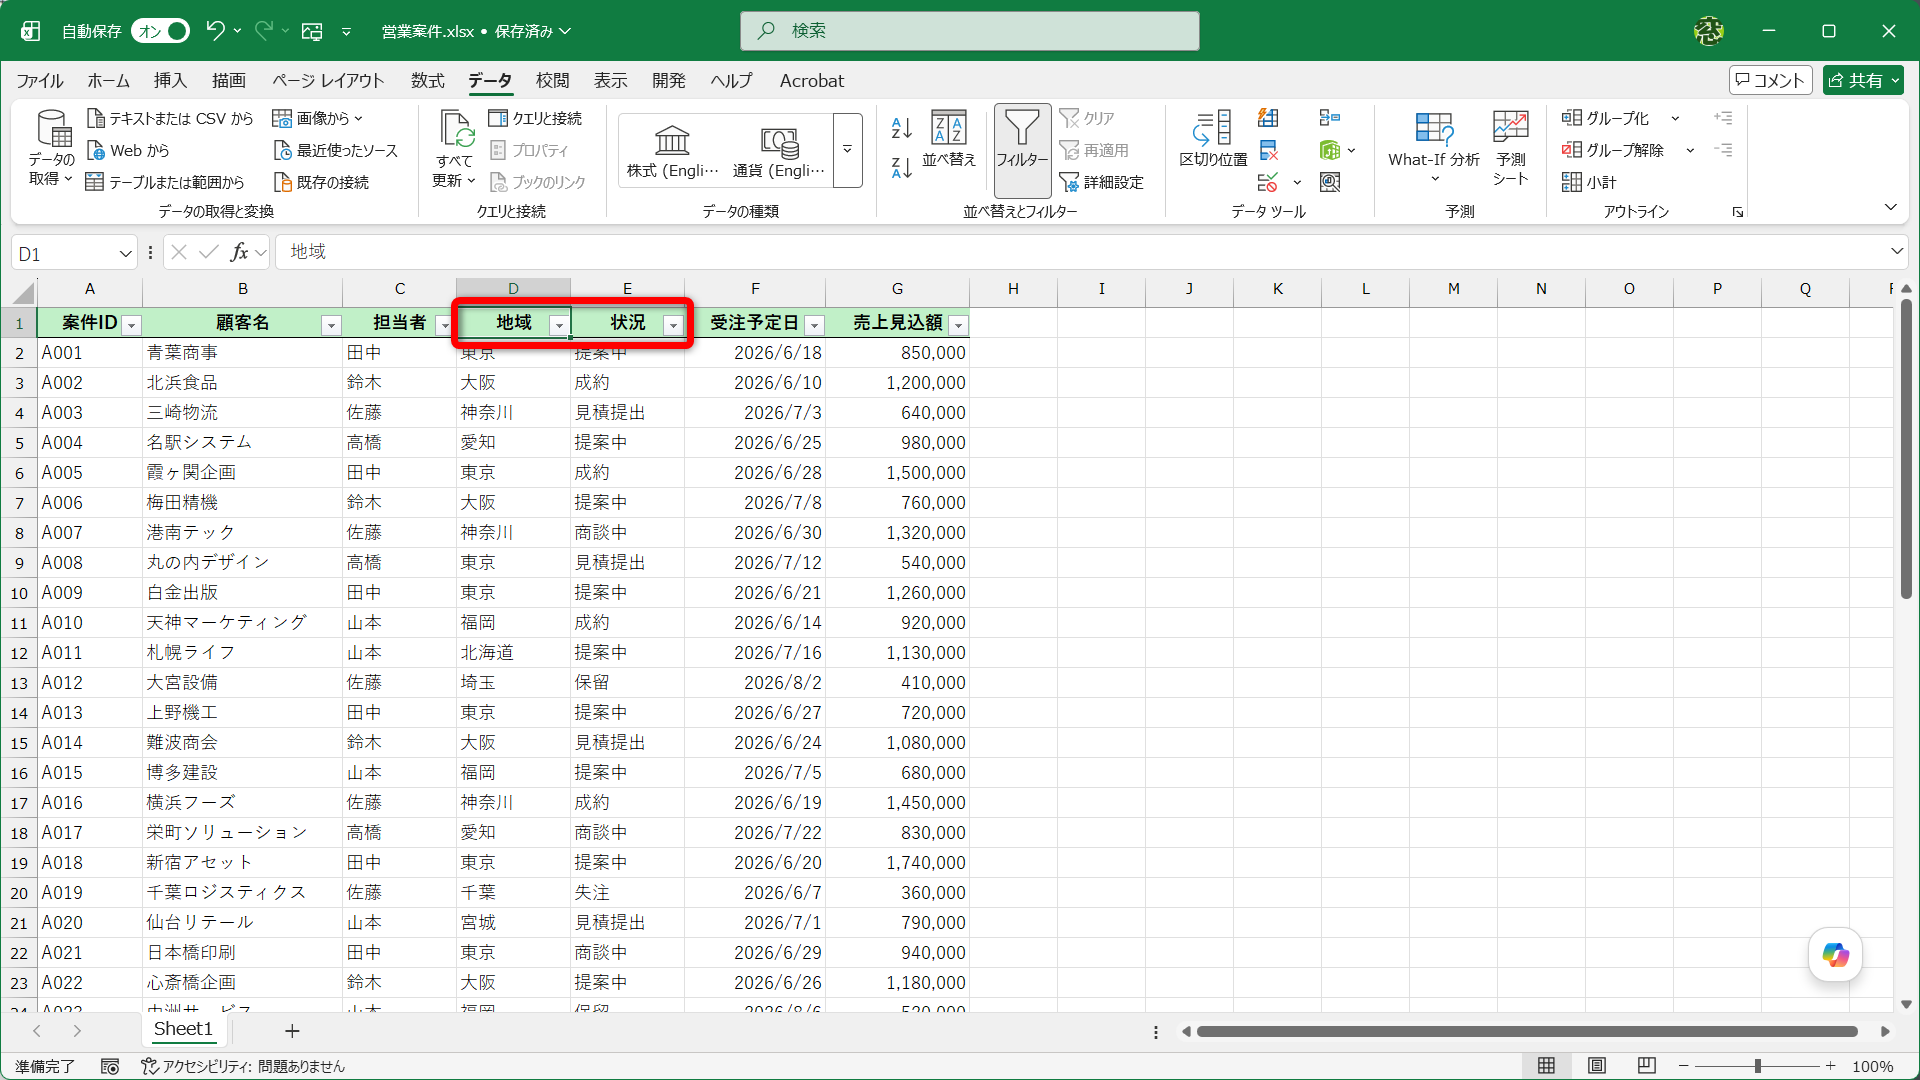Click the Consolidate icon in Data Tools

[x=1329, y=118]
